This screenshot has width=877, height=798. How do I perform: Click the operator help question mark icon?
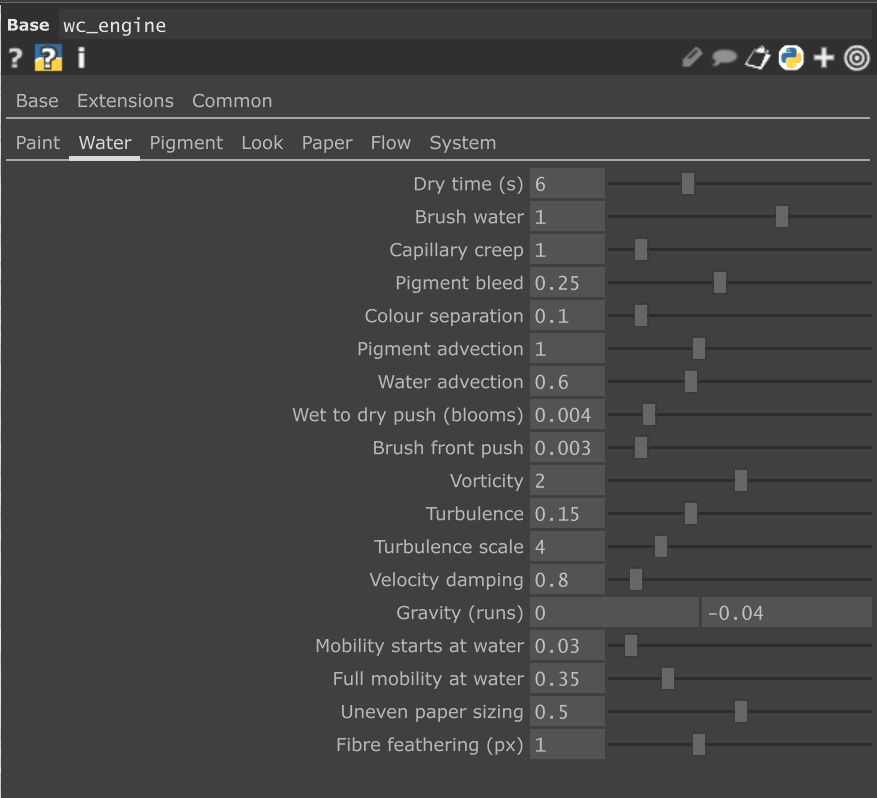[15, 58]
